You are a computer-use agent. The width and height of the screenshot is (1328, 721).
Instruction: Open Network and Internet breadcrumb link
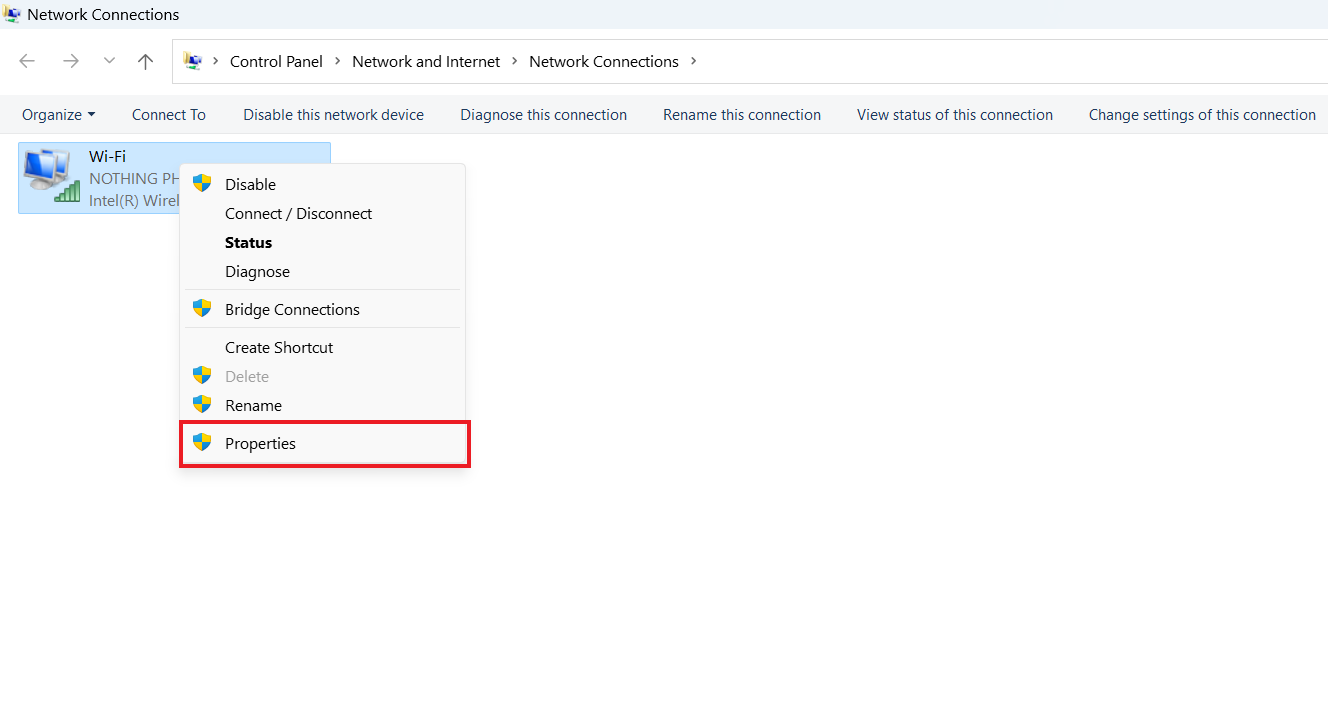coord(426,62)
